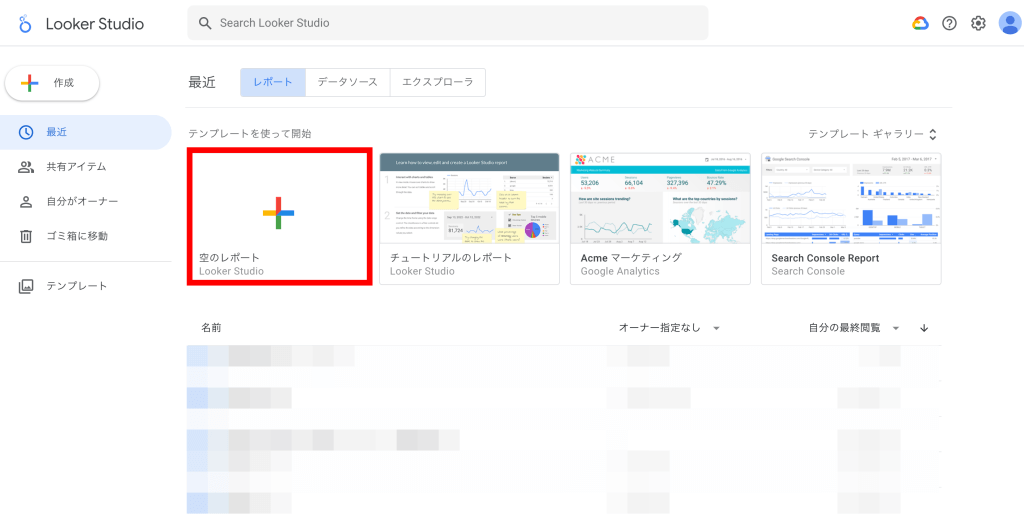Screen dimensions: 1024x518
Task: Click the Looker Studio logo icon
Action: (25, 24)
